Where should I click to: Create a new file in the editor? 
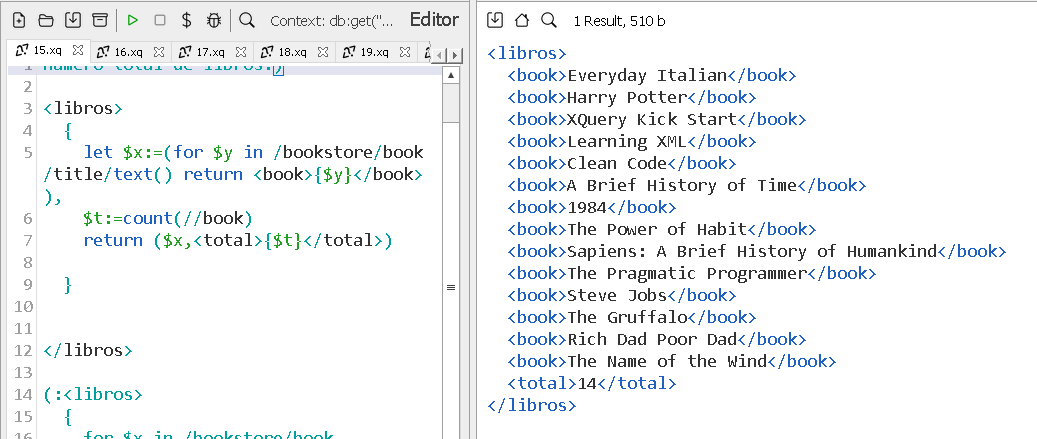(19, 20)
